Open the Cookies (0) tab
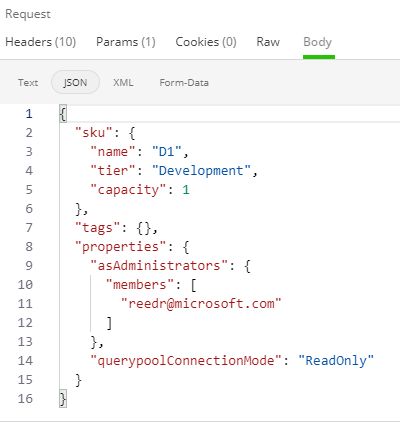Image resolution: width=400 pixels, height=422 pixels. [x=206, y=42]
